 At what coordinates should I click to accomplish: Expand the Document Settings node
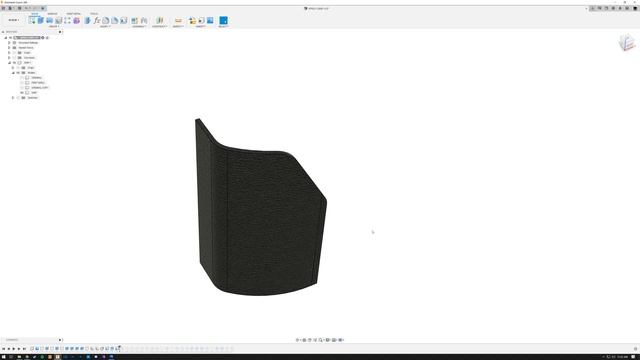(x=9, y=42)
